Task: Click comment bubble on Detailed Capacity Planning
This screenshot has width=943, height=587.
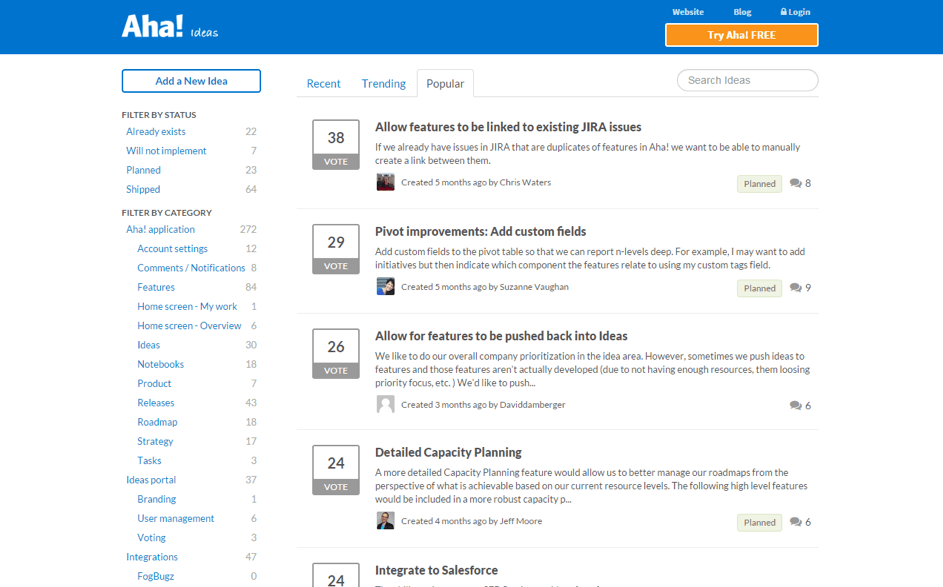Action: [795, 522]
